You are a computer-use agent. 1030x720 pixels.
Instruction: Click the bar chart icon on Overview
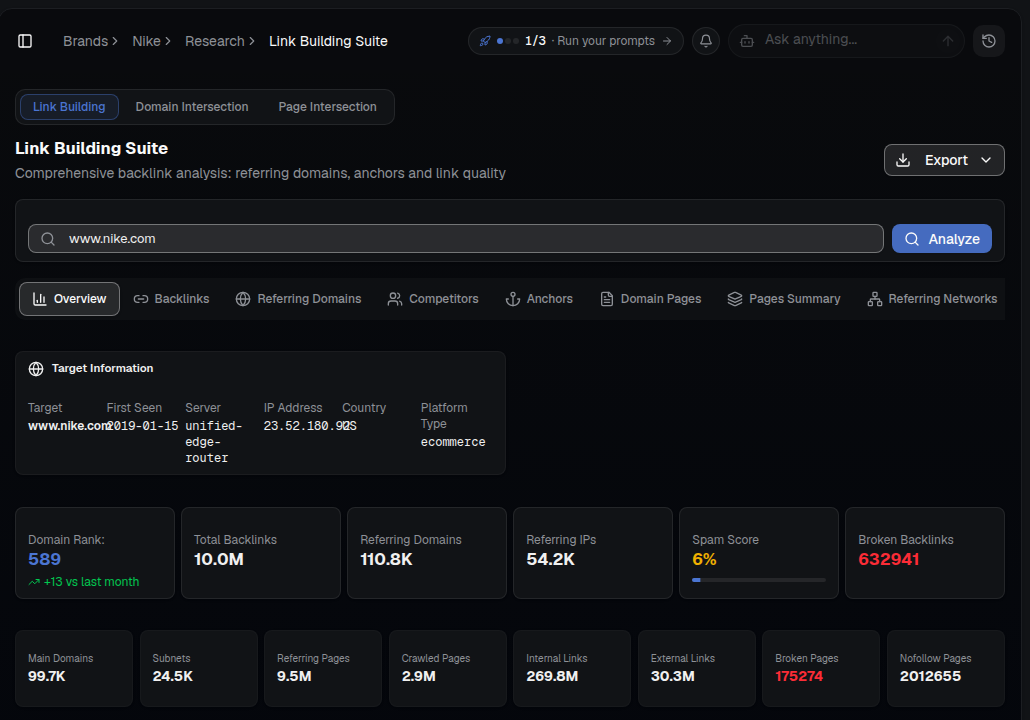click(39, 299)
